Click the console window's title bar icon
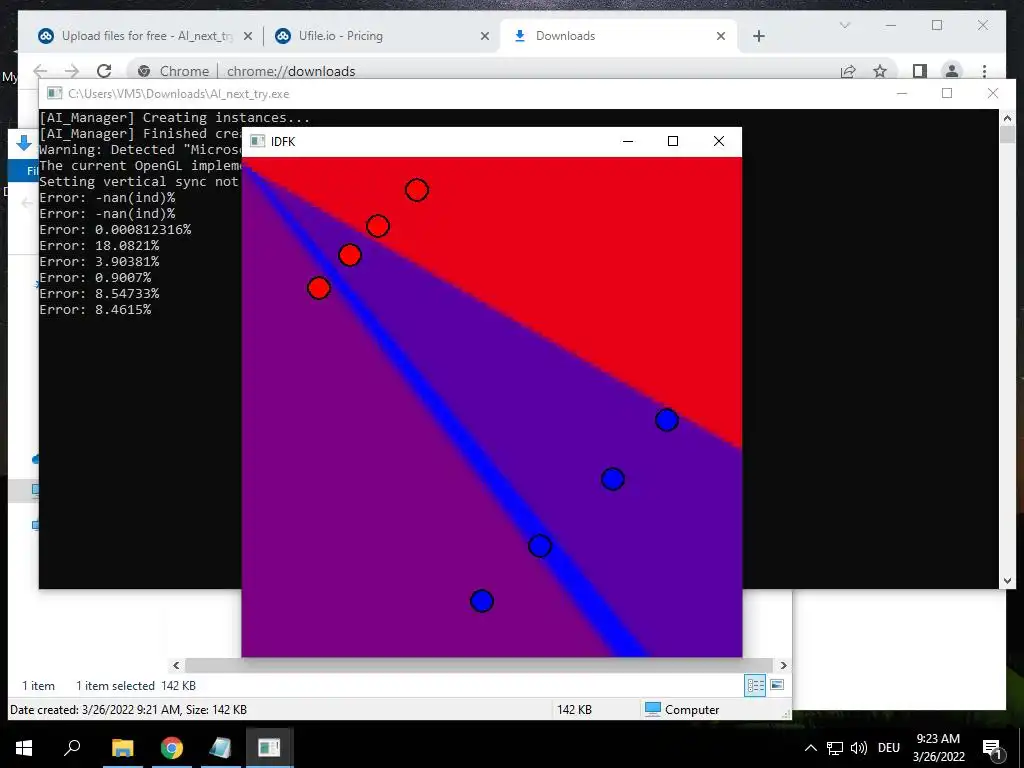The width and height of the screenshot is (1024, 768). click(x=55, y=93)
